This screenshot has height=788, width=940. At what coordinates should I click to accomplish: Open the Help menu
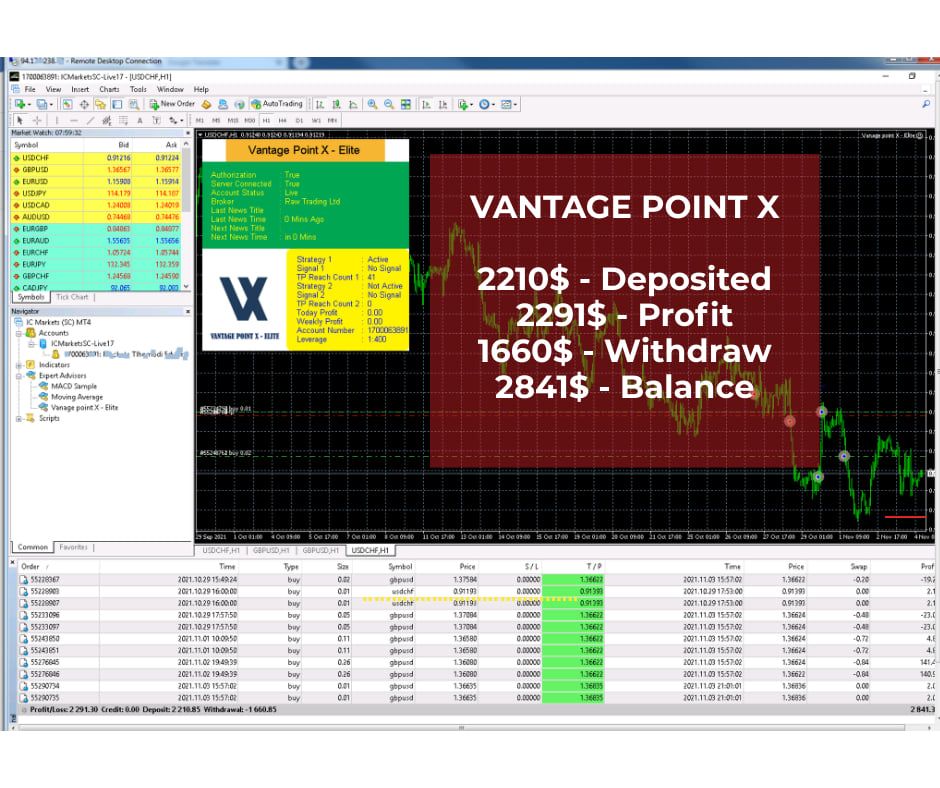coord(201,89)
